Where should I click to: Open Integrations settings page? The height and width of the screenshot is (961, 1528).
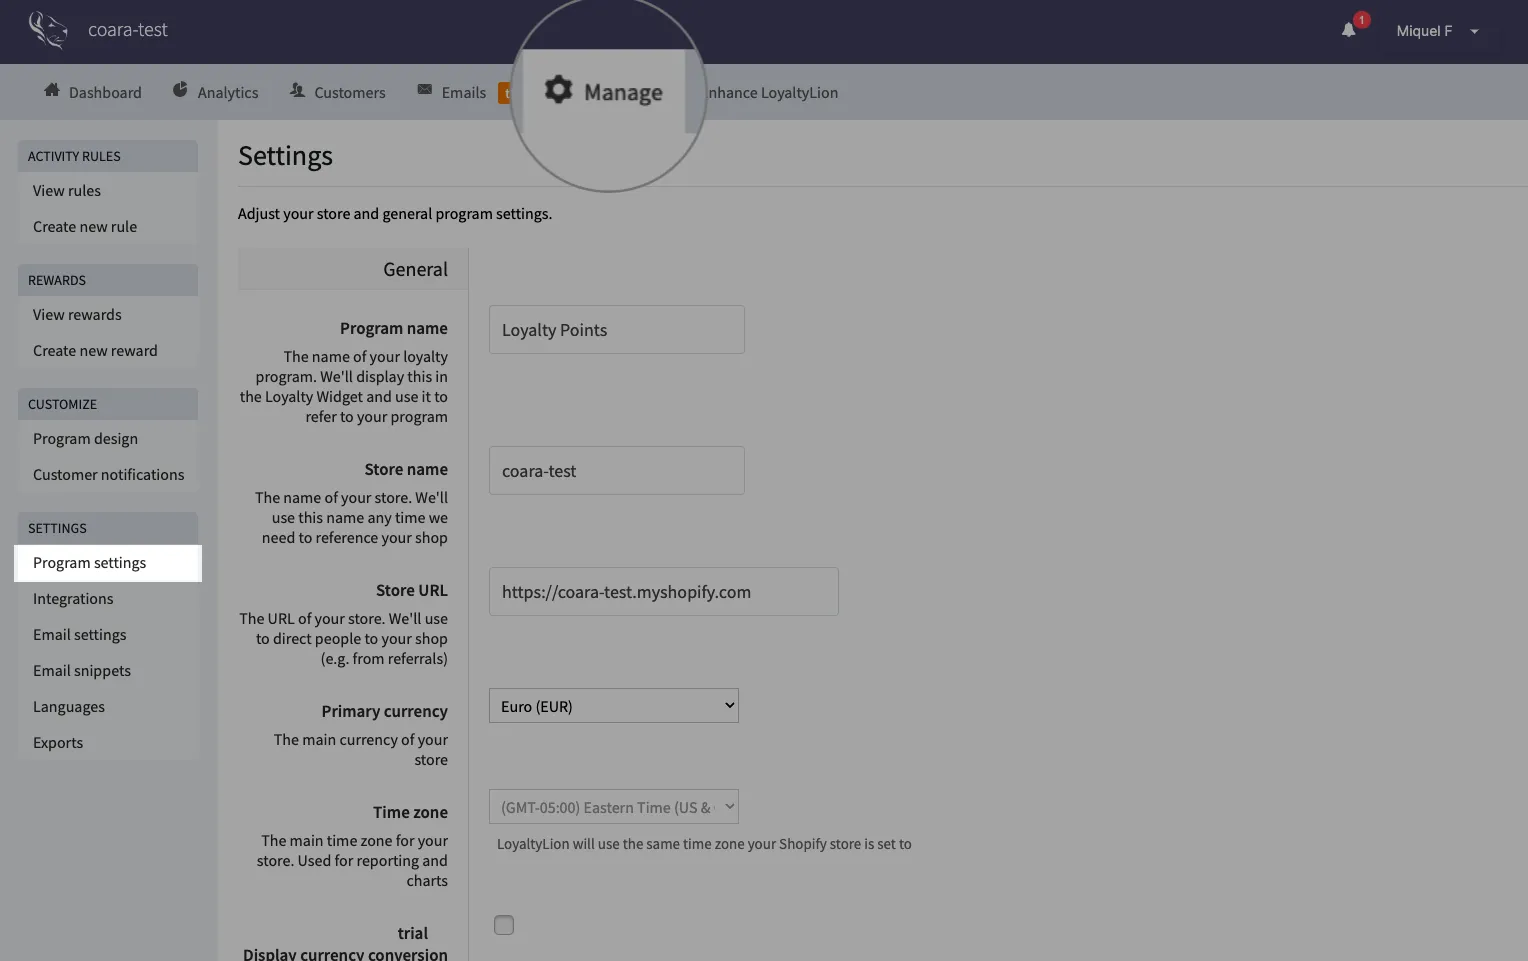tap(73, 599)
